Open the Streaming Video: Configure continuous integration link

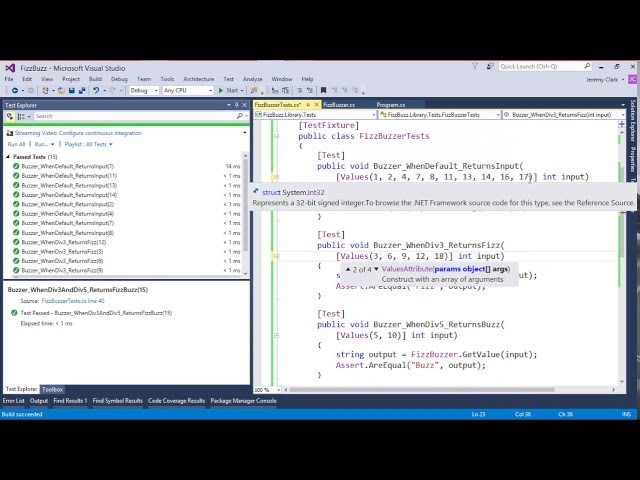pyautogui.click(x=78, y=133)
